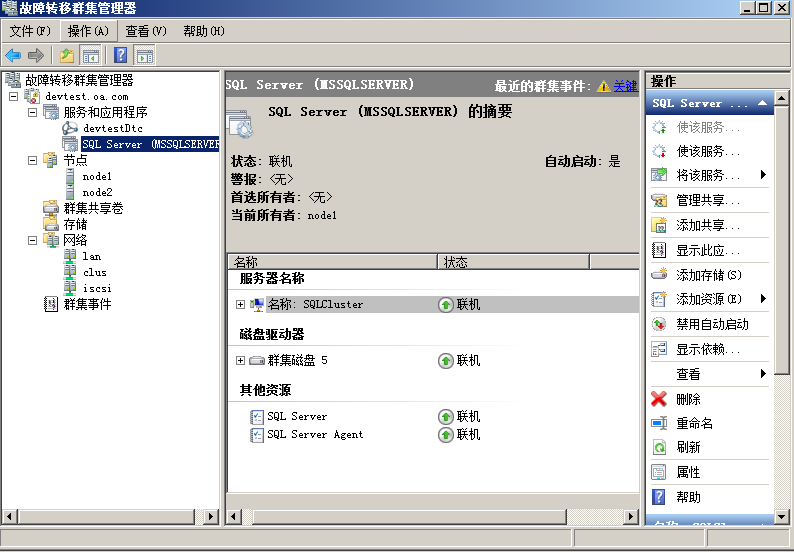Viewport: 794px width, 553px height.
Task: Click 删除 action text
Action: click(x=688, y=399)
